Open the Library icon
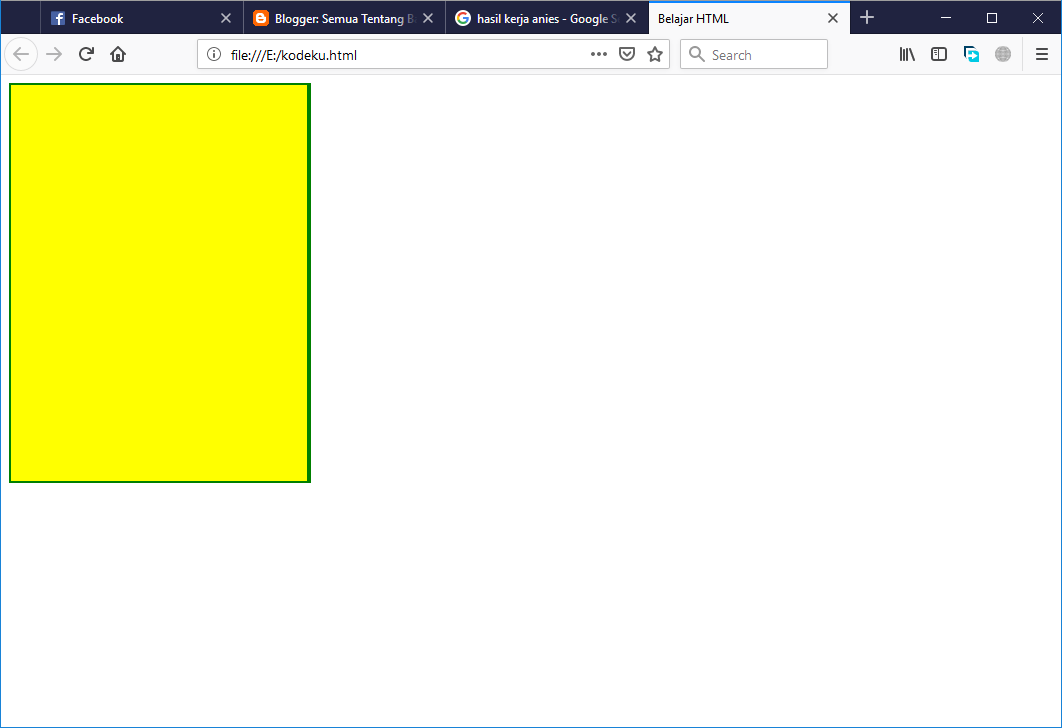 click(907, 54)
